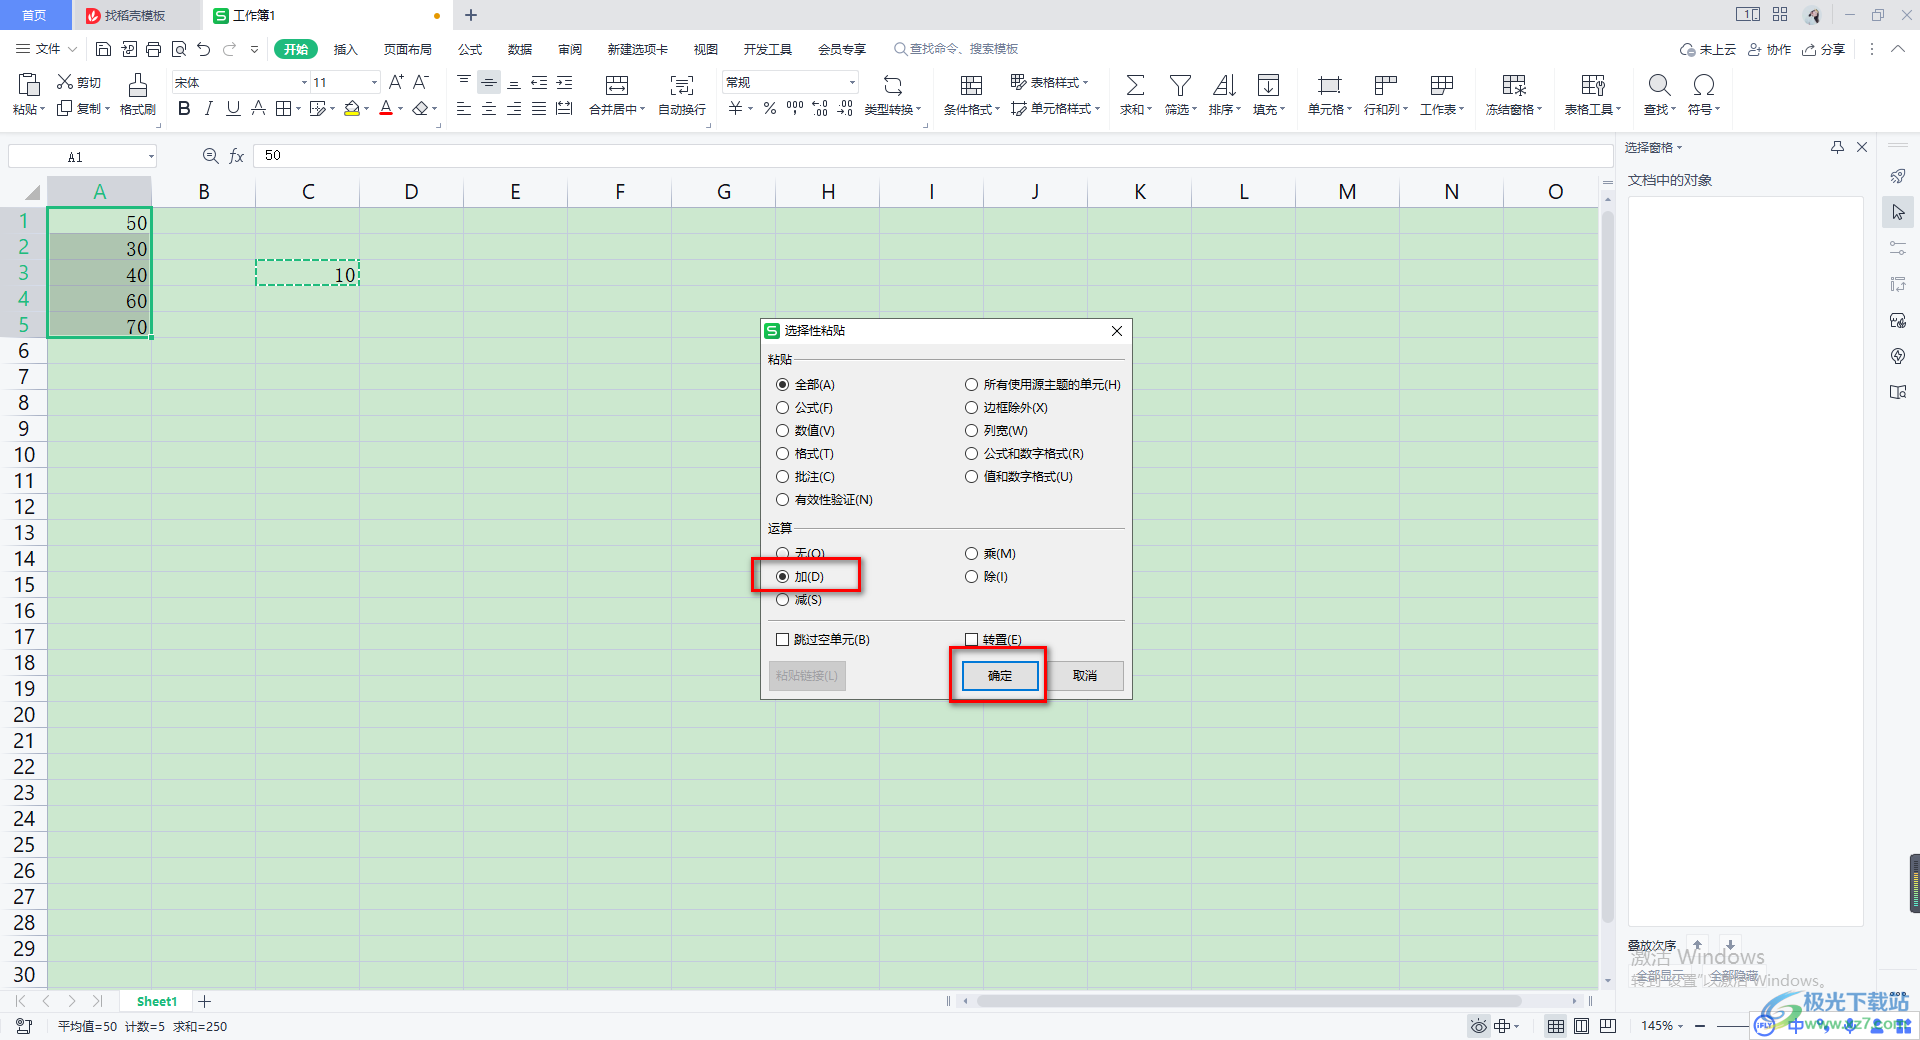Click the Undo arrow icon
Screen dimensions: 1920x1040
[203, 49]
